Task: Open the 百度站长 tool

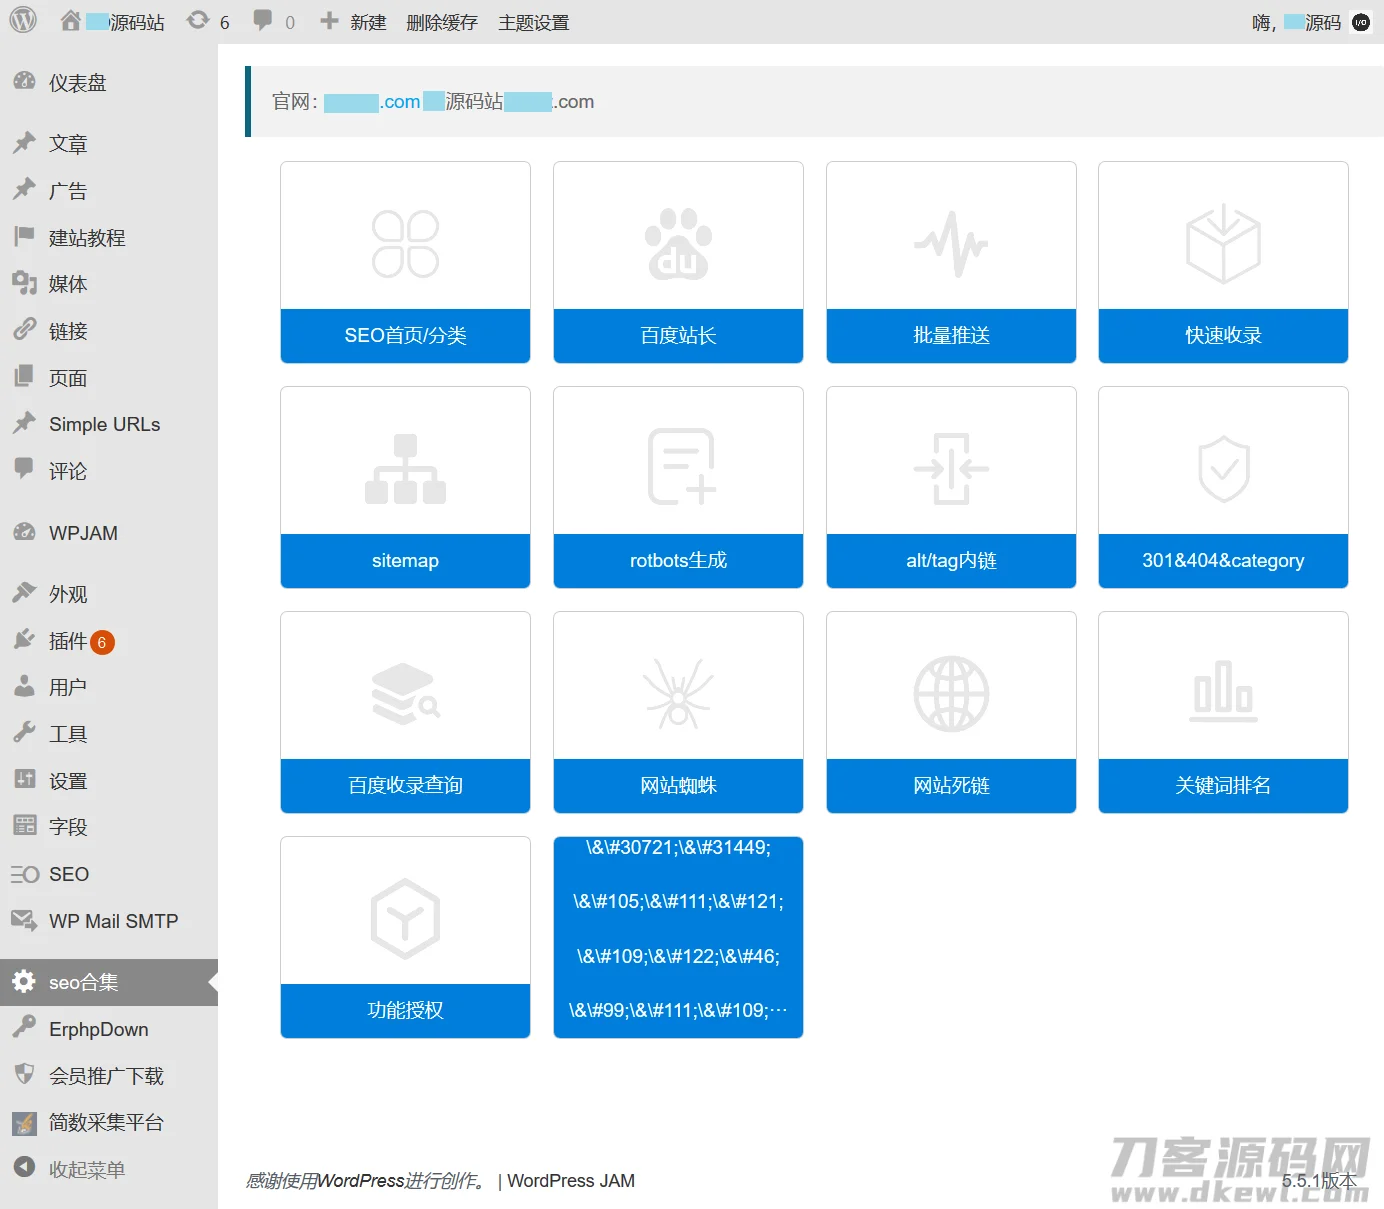Action: 677,336
